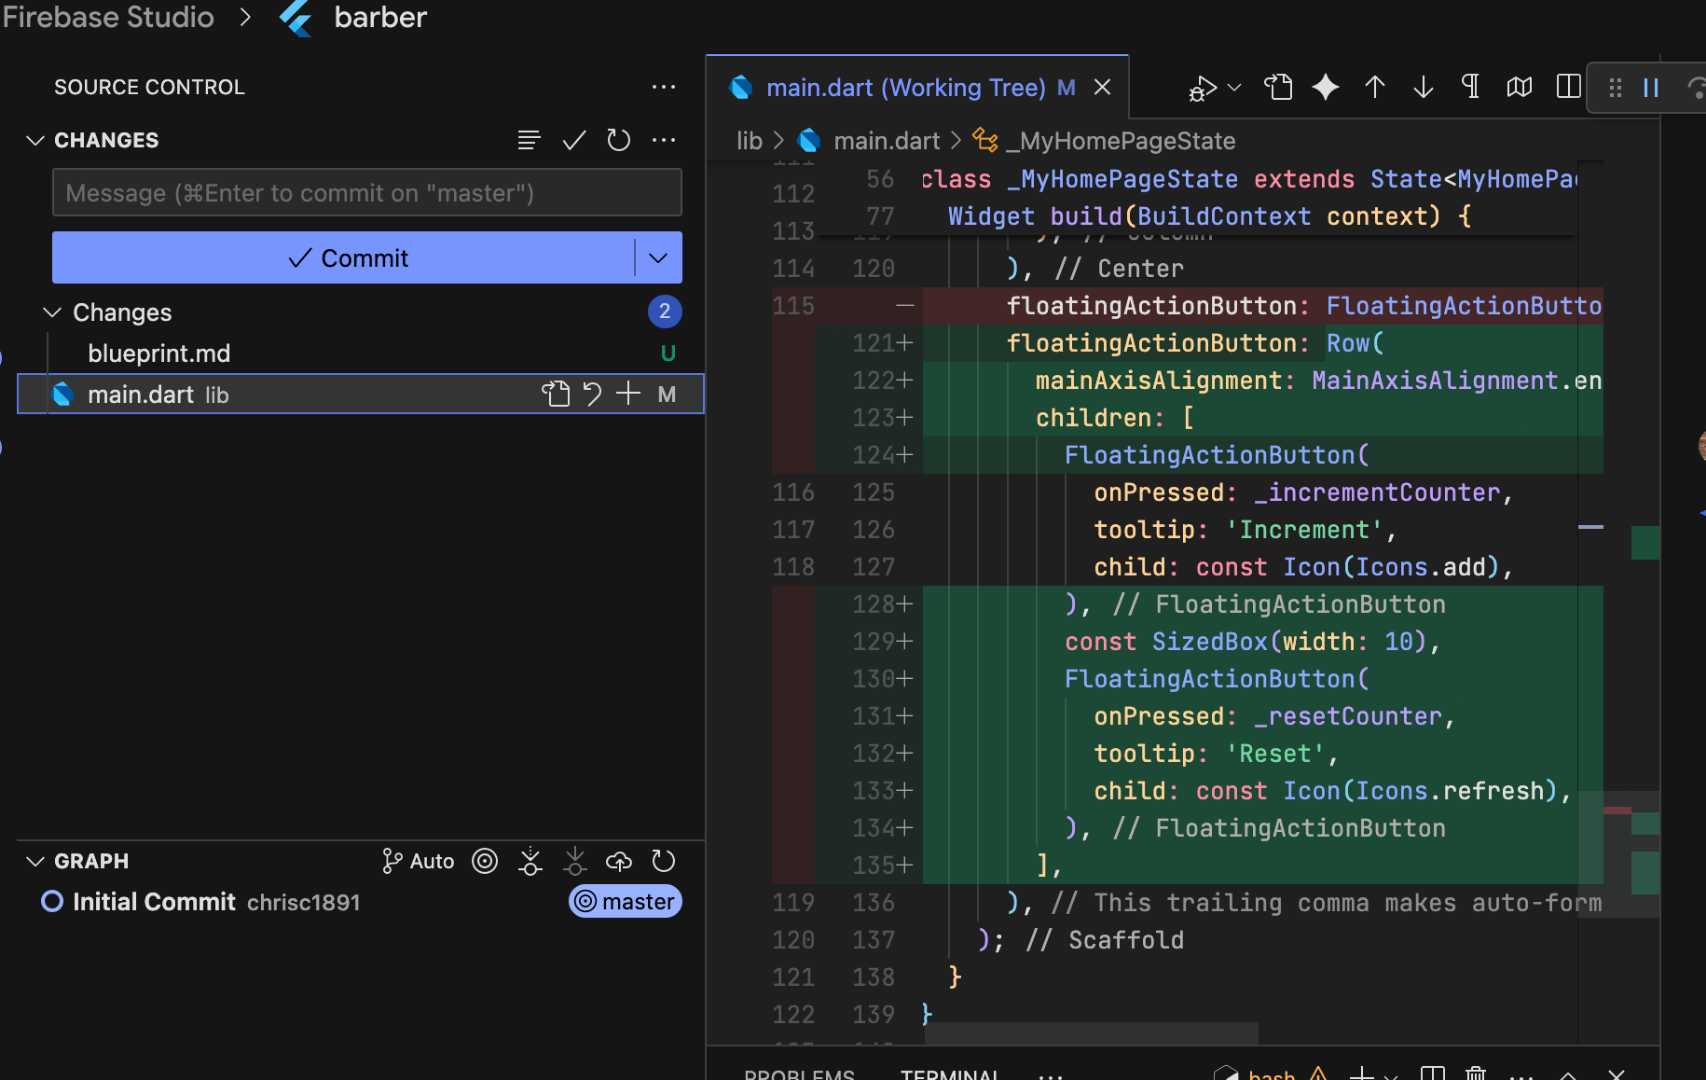Collapse the Changes file group

coord(53,313)
